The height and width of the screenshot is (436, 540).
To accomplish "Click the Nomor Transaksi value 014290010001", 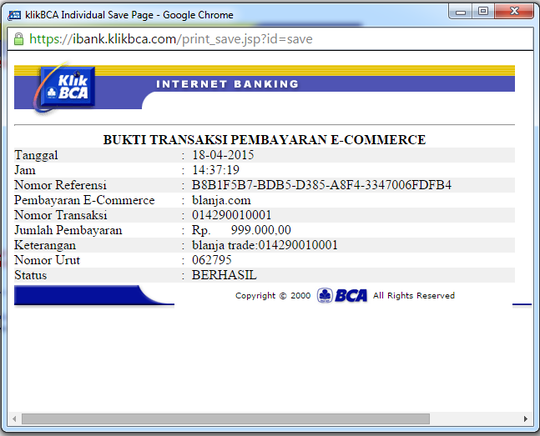I will click(x=231, y=215).
